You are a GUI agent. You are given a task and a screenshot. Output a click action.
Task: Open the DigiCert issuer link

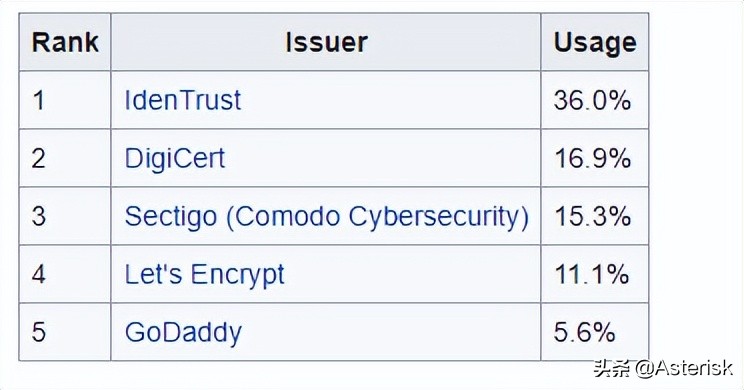click(175, 158)
